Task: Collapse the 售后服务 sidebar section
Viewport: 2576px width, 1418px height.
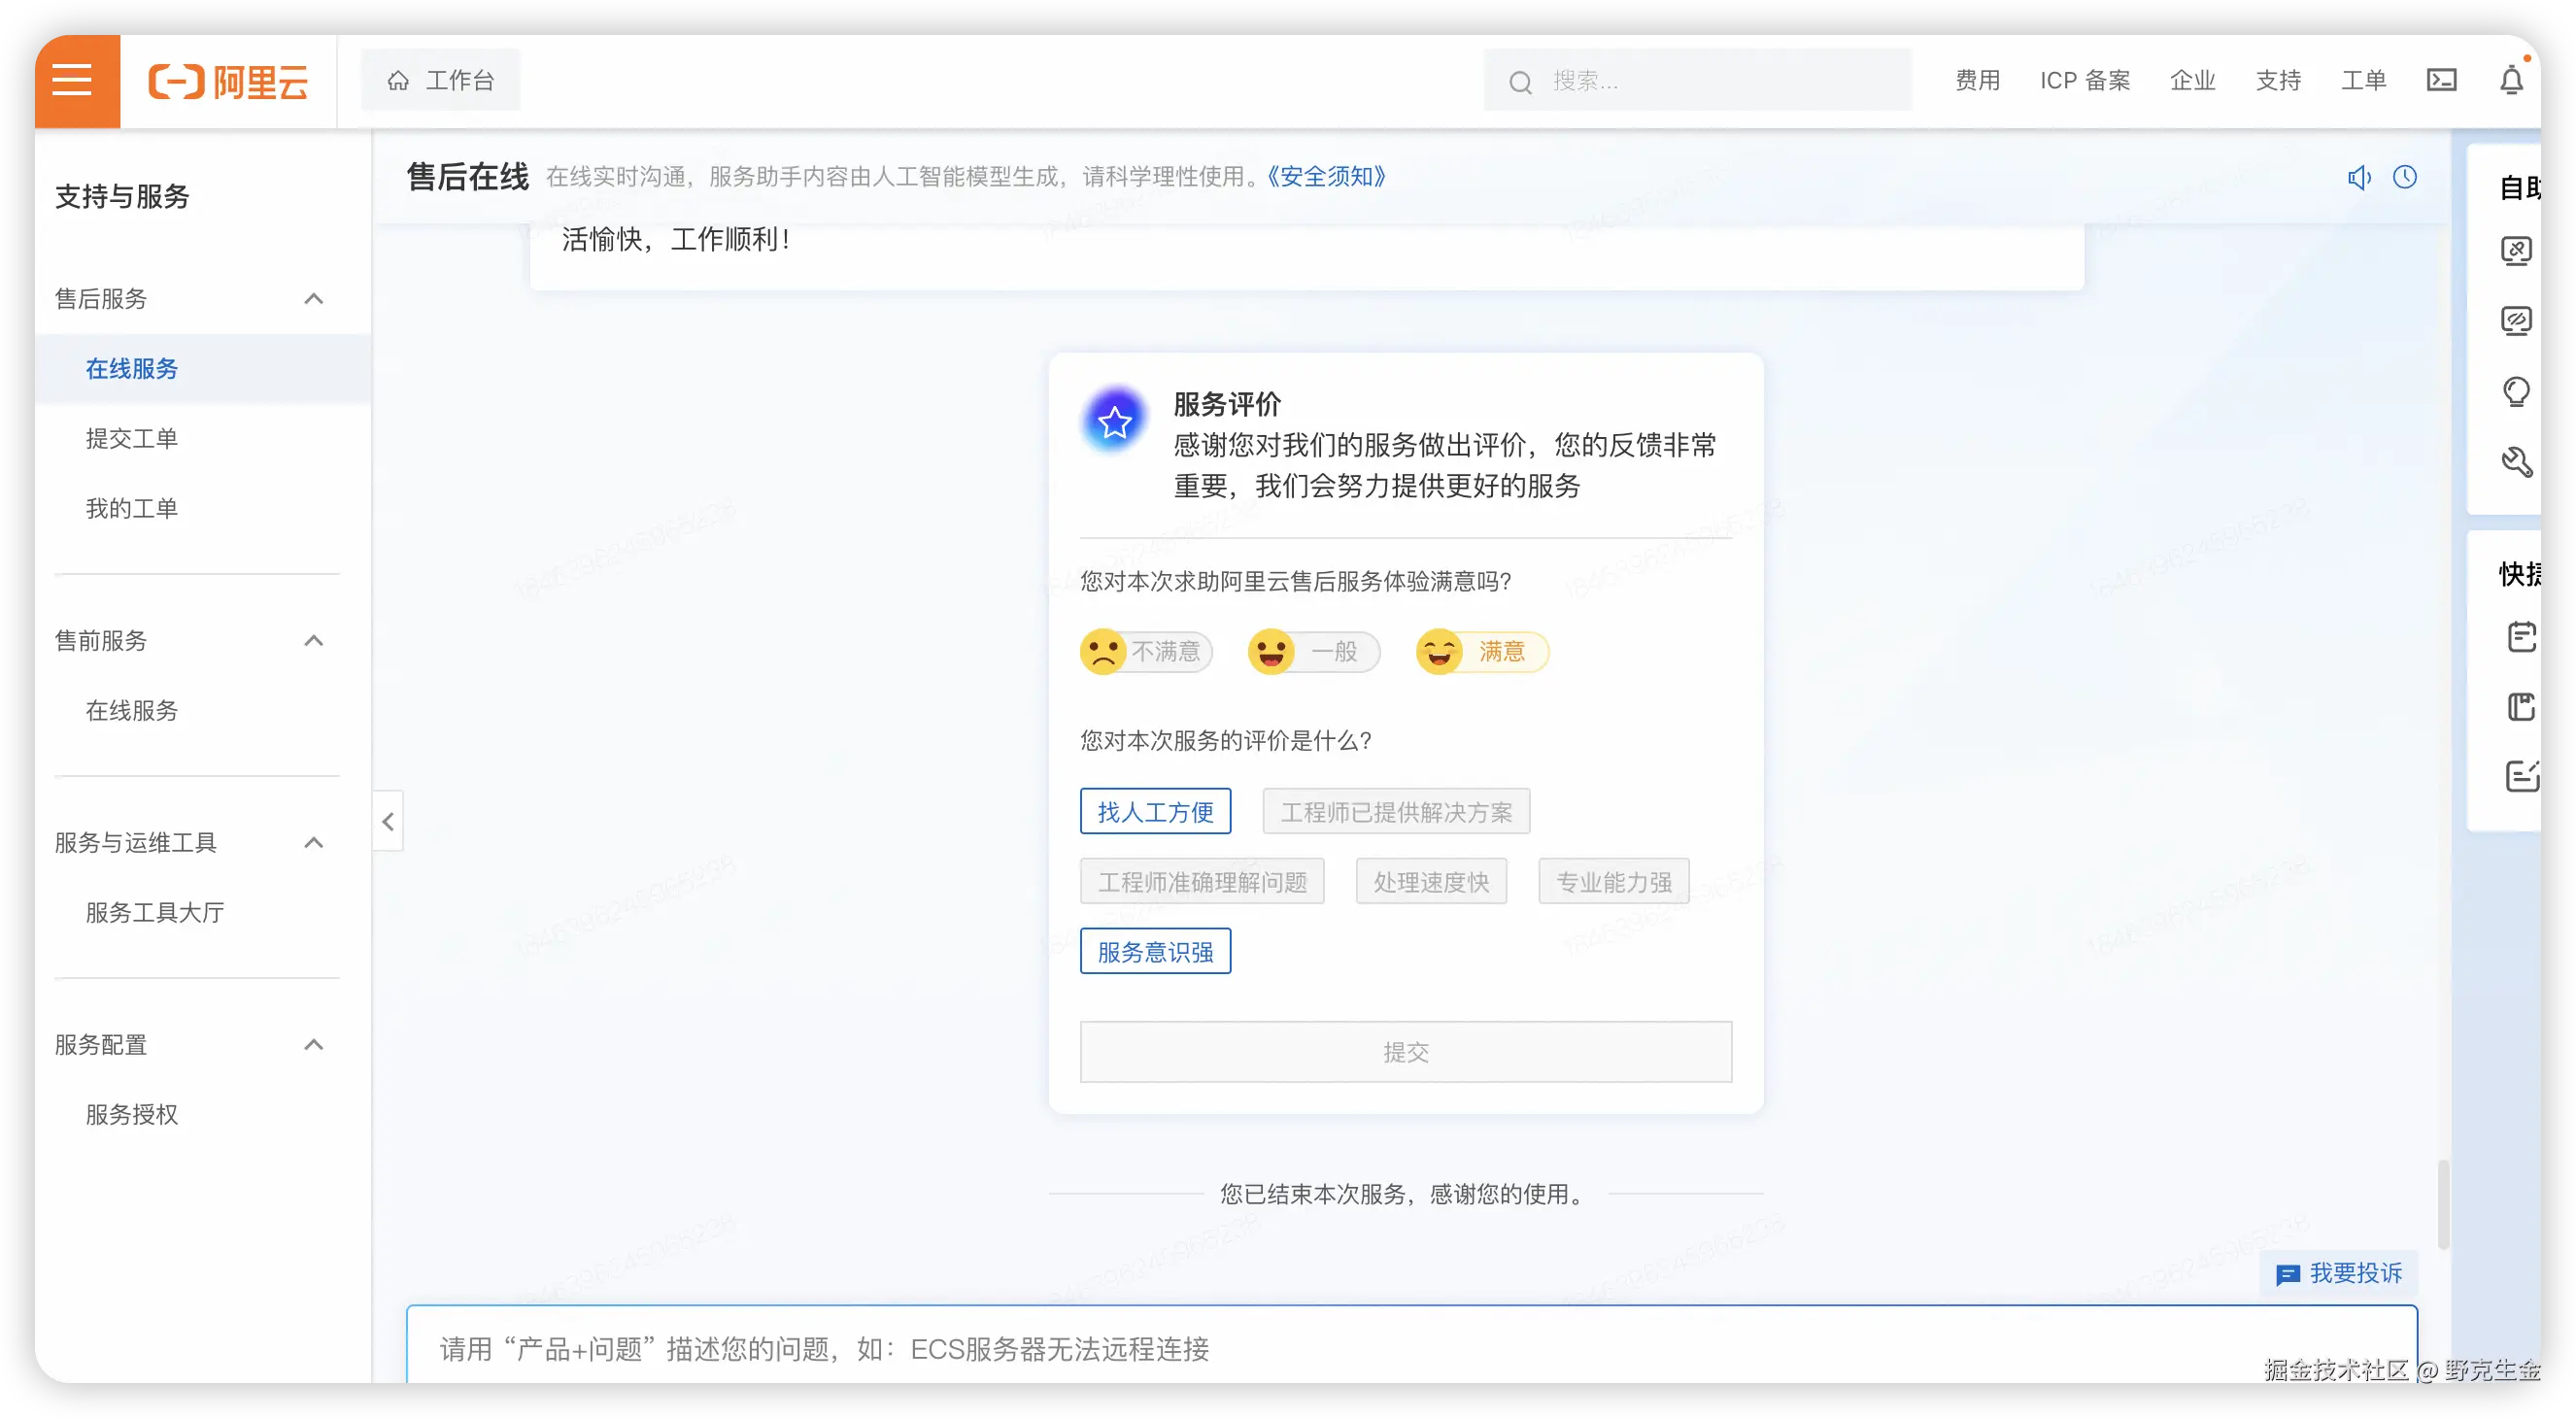Action: [313, 299]
